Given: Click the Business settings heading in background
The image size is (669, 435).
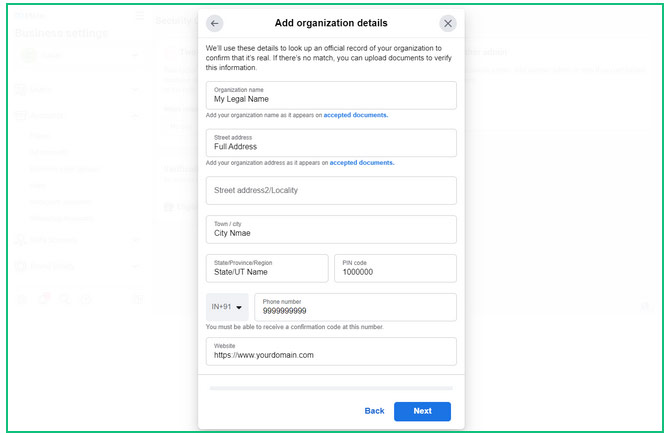Looking at the screenshot, I should [62, 33].
